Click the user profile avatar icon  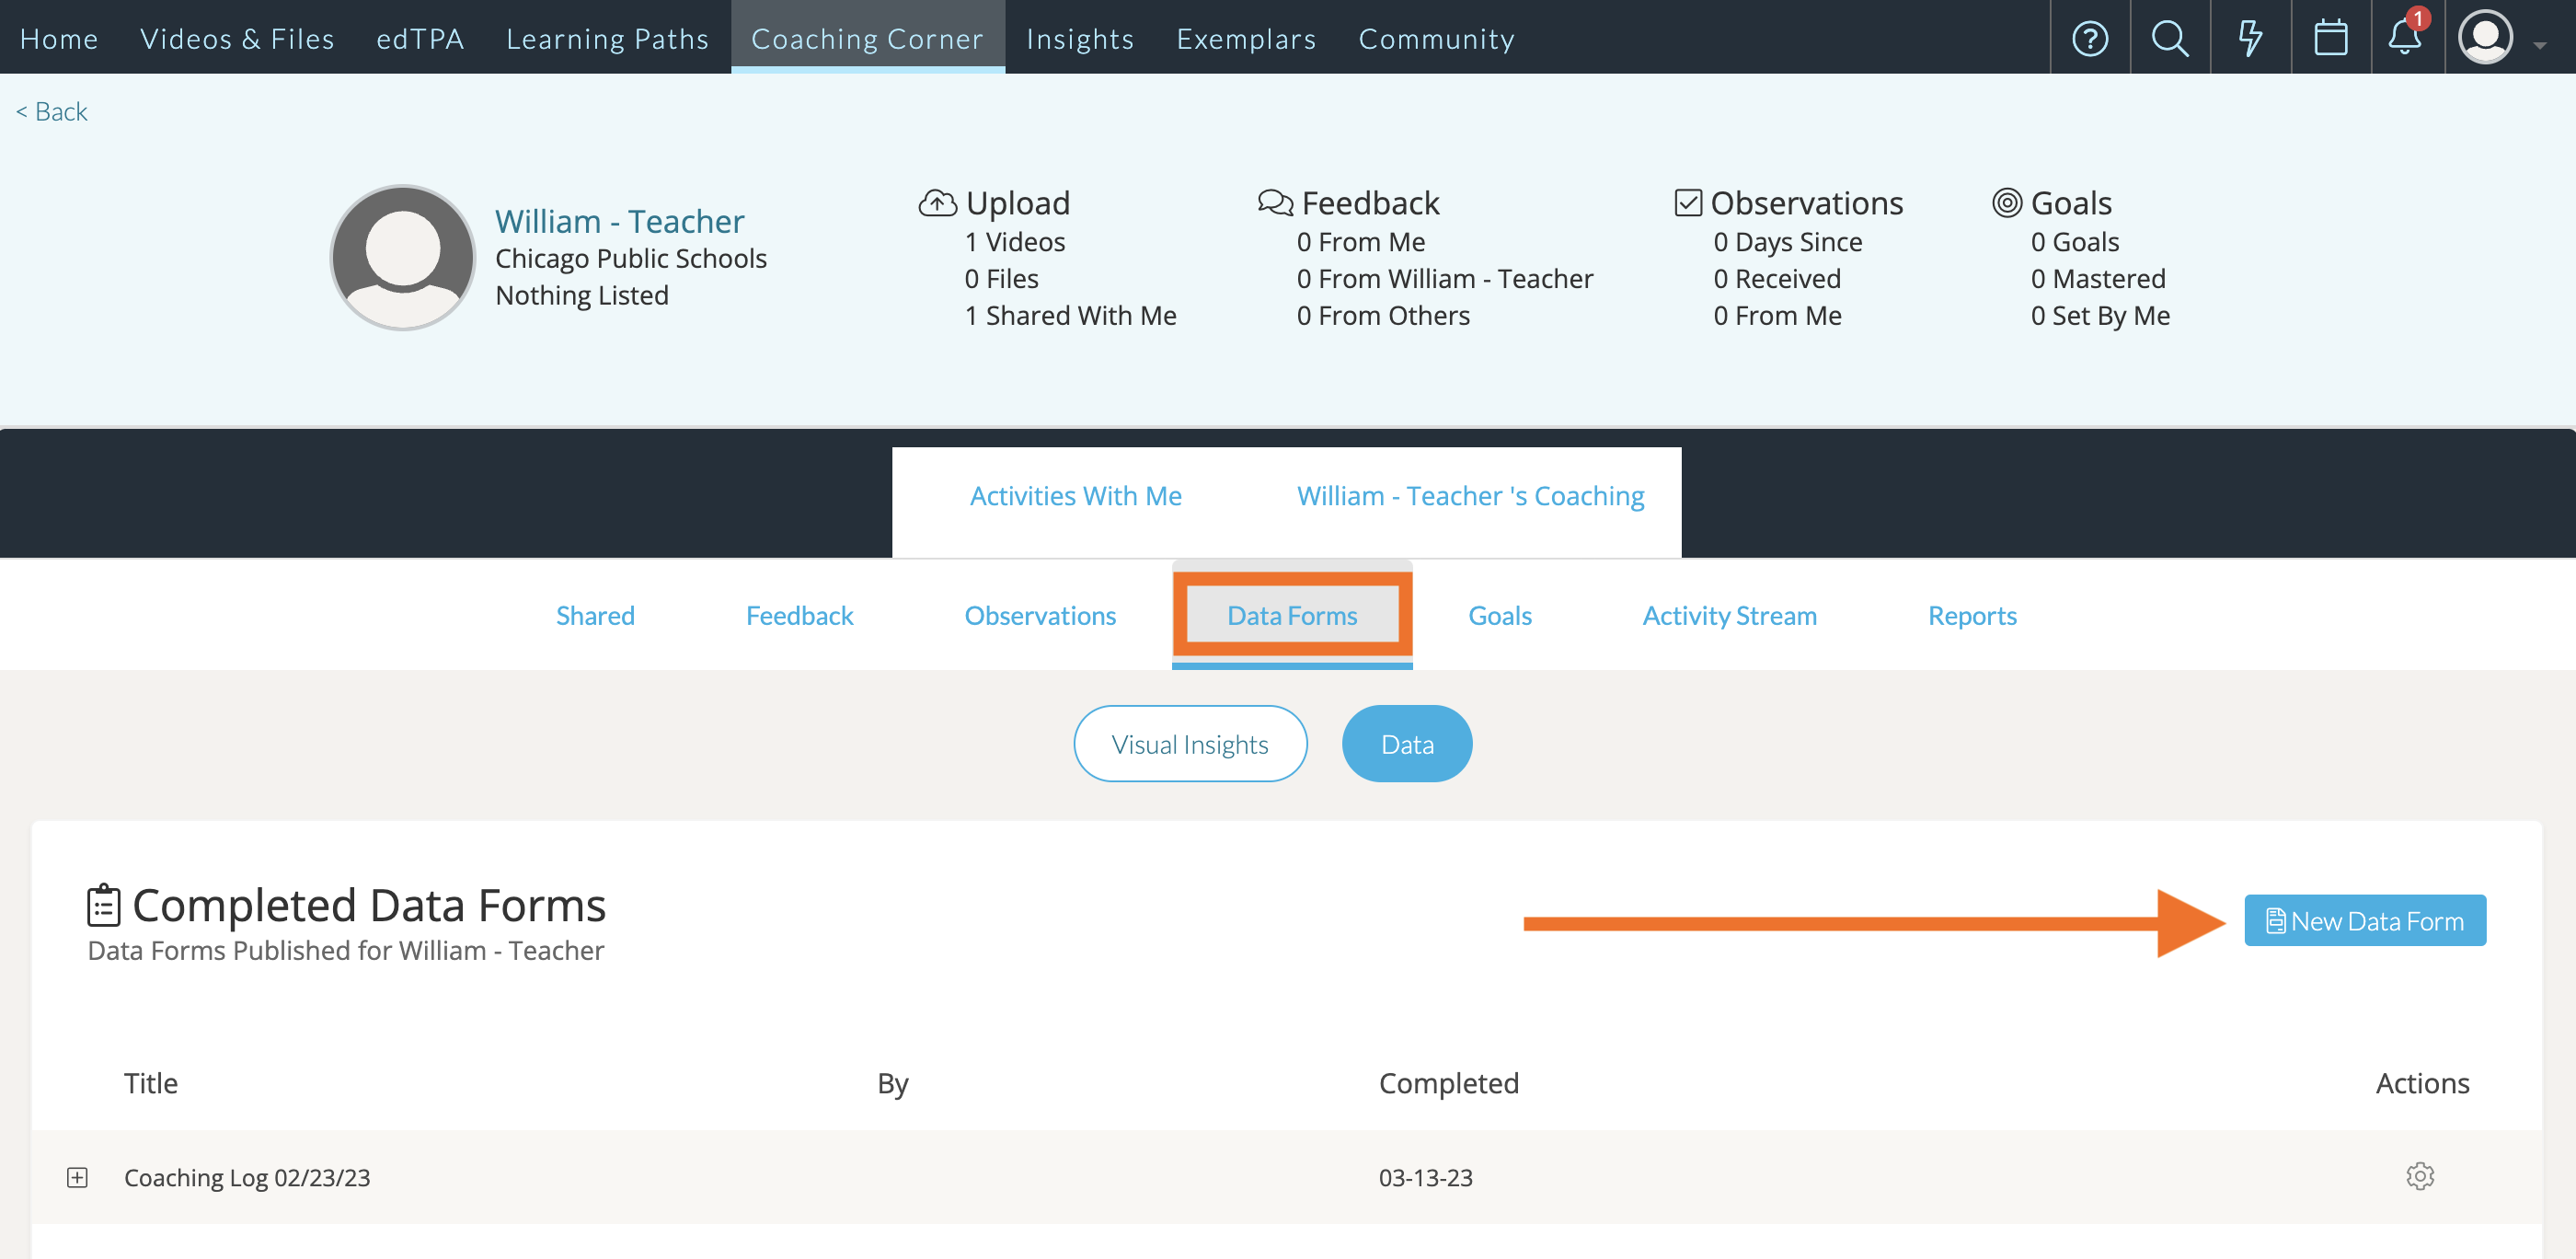(x=2485, y=38)
